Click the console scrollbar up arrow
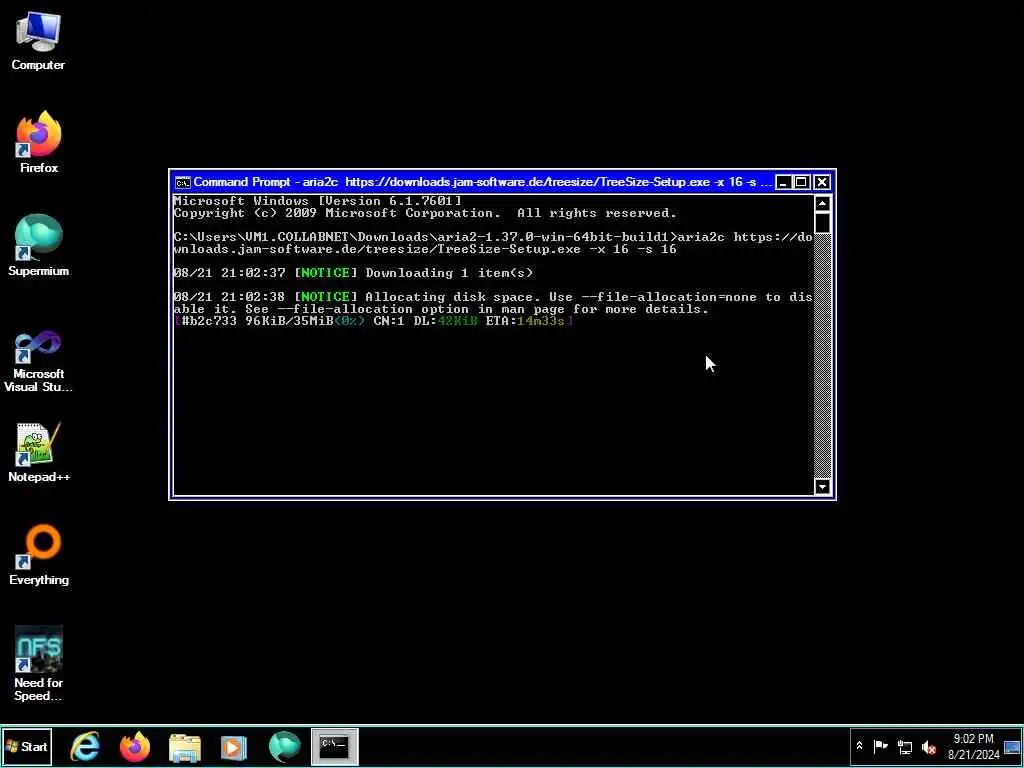Screen dimensions: 1024x768 click(822, 203)
